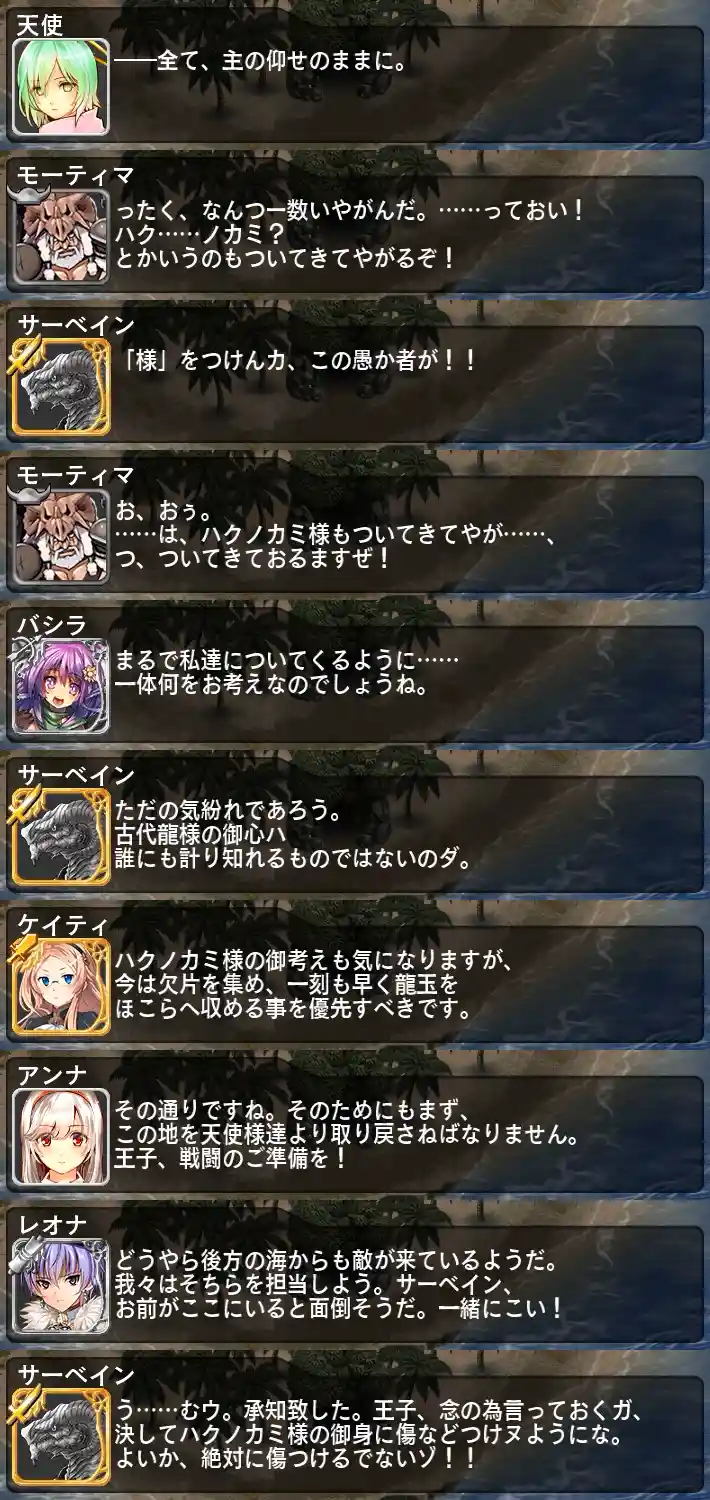Viewport: 710px width, 1500px height.
Task: Click モーティマ's portrait beside お、おぅ。
Action: pyautogui.click(x=60, y=538)
